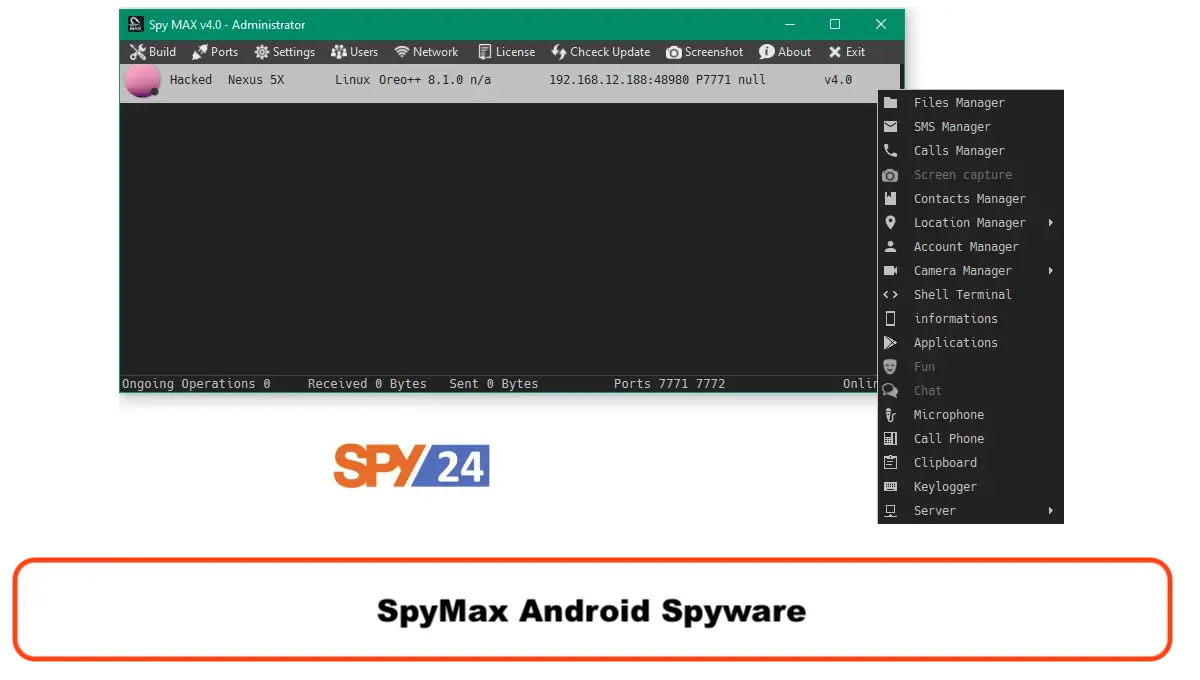
Task: Choose Call Phone from the menu
Action: (x=970, y=439)
